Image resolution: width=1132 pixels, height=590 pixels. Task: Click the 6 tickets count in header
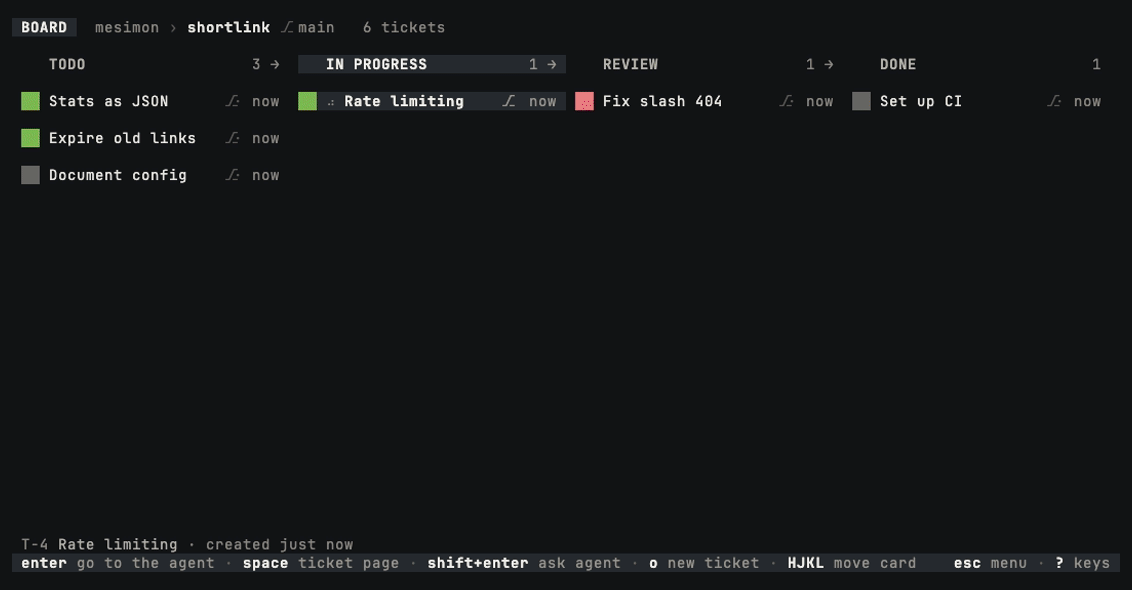(404, 27)
